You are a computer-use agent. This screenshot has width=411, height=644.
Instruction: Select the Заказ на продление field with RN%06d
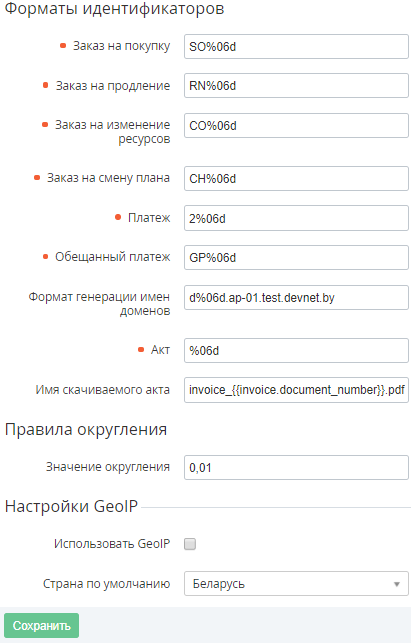pos(296,85)
